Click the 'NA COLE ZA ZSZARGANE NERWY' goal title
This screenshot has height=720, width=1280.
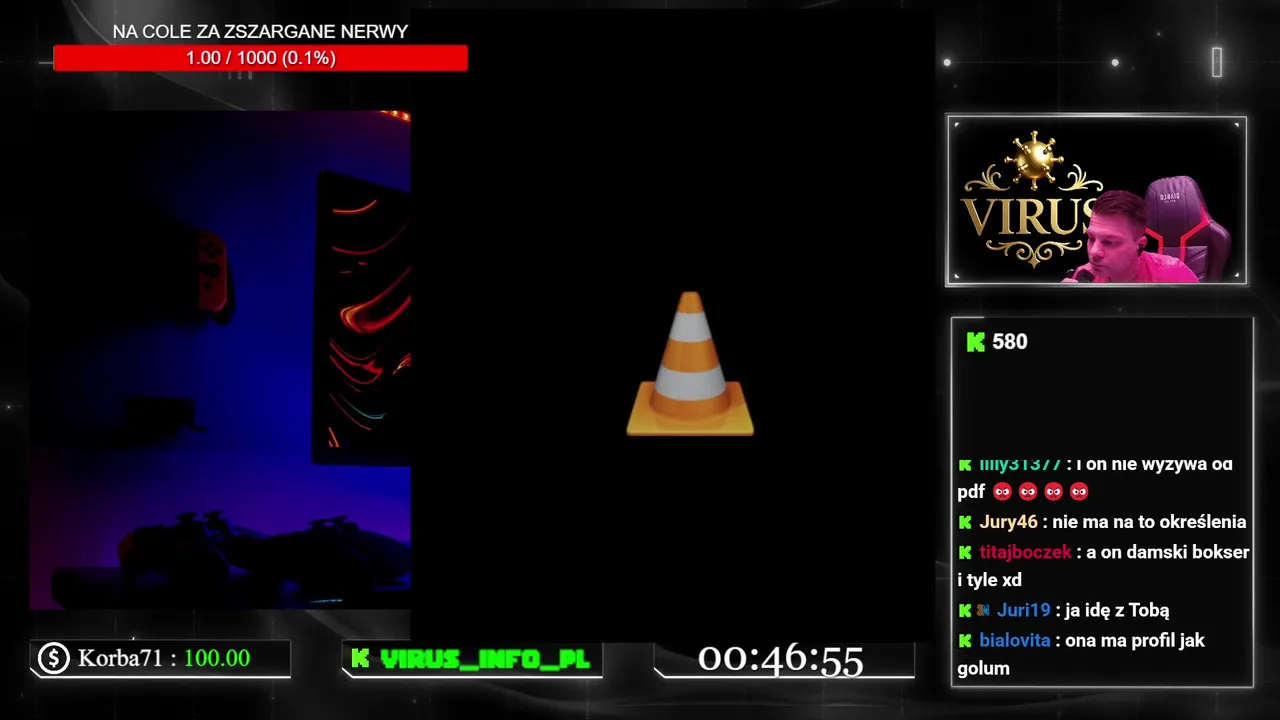coord(260,32)
